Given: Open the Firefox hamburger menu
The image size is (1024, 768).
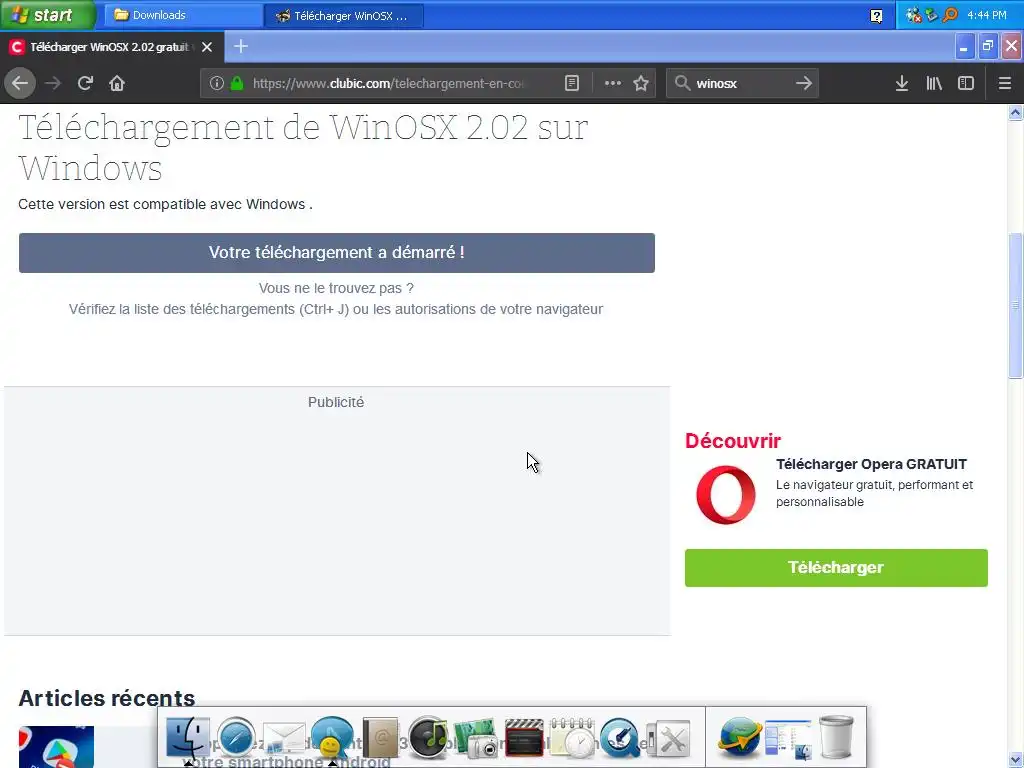Looking at the screenshot, I should pyautogui.click(x=1005, y=83).
